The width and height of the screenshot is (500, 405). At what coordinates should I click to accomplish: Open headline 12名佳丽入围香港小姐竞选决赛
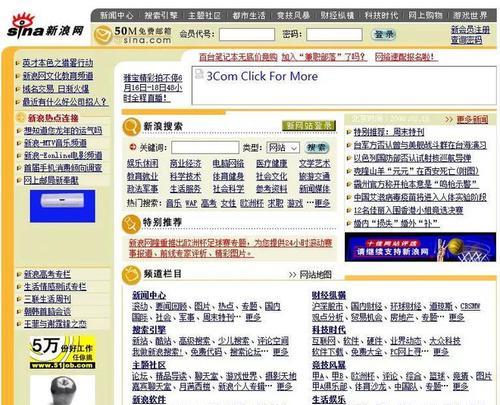coord(408,210)
